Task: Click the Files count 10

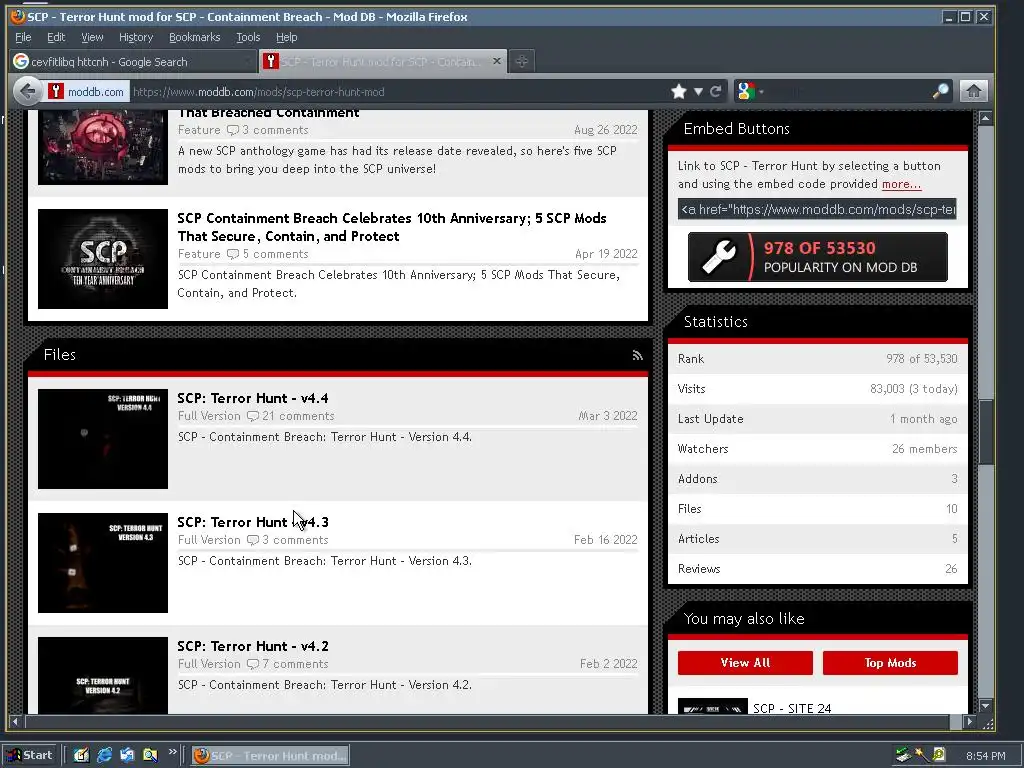Action: 952,509
